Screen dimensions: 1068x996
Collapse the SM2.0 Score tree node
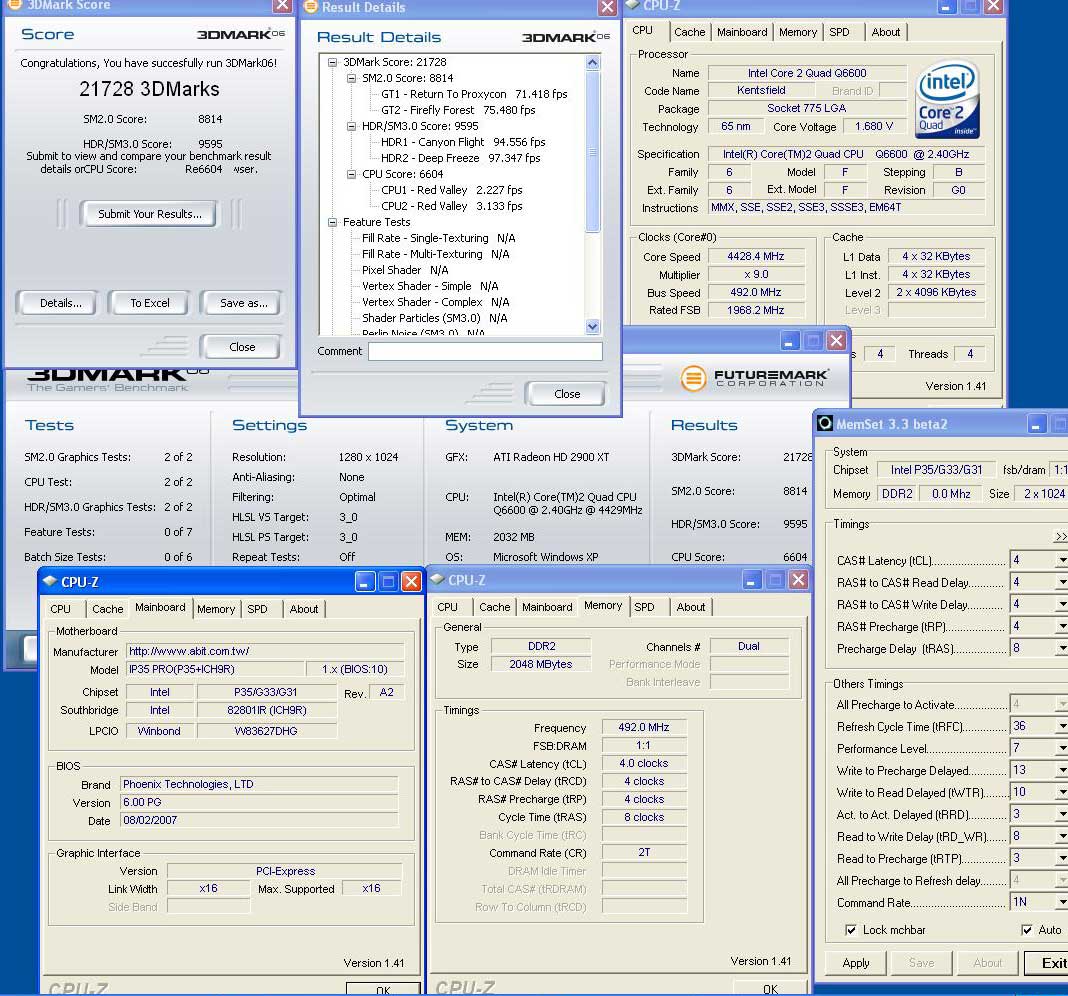(x=351, y=78)
